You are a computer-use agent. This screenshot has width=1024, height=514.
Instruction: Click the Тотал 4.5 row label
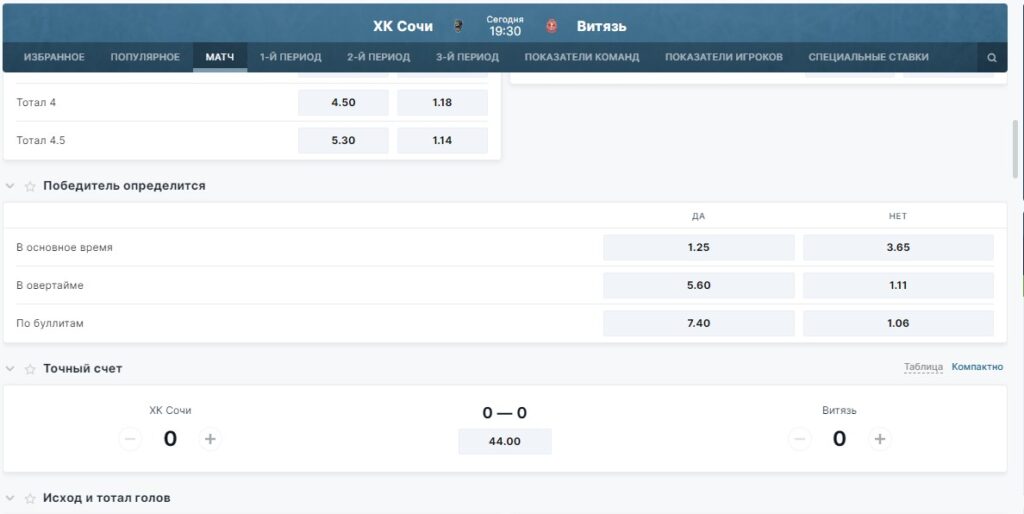tap(40, 140)
